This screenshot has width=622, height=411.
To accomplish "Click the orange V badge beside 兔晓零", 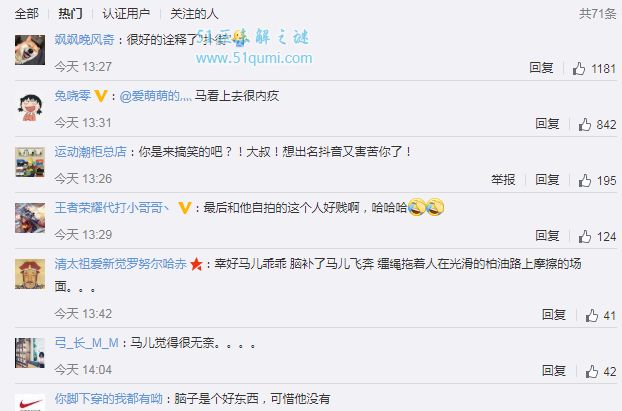I will pos(101,96).
